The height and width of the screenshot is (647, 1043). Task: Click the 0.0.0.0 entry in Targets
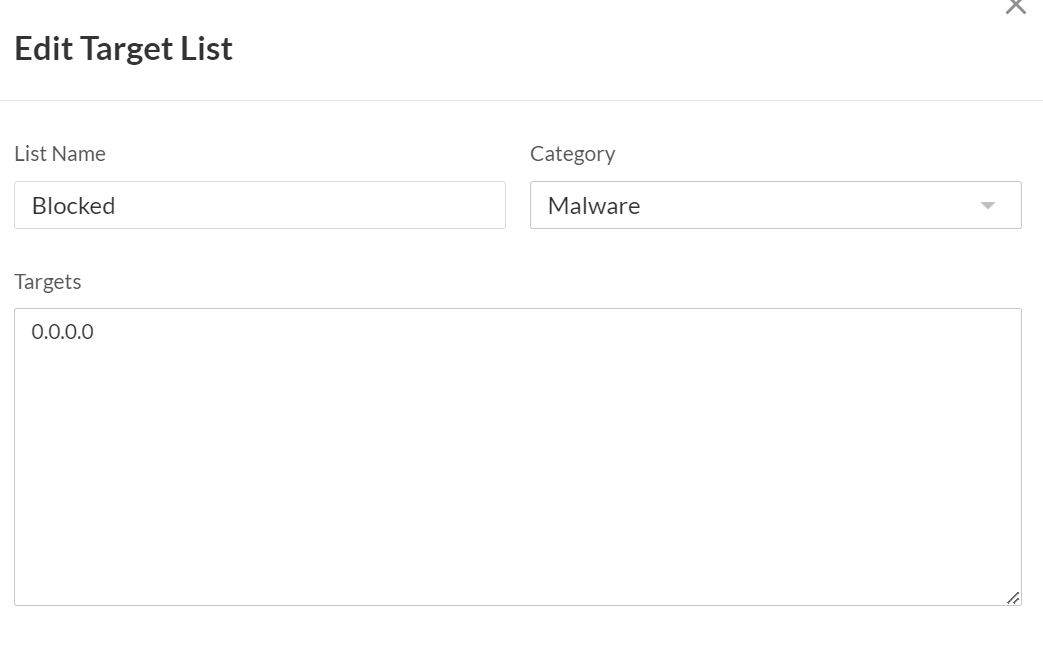click(62, 332)
